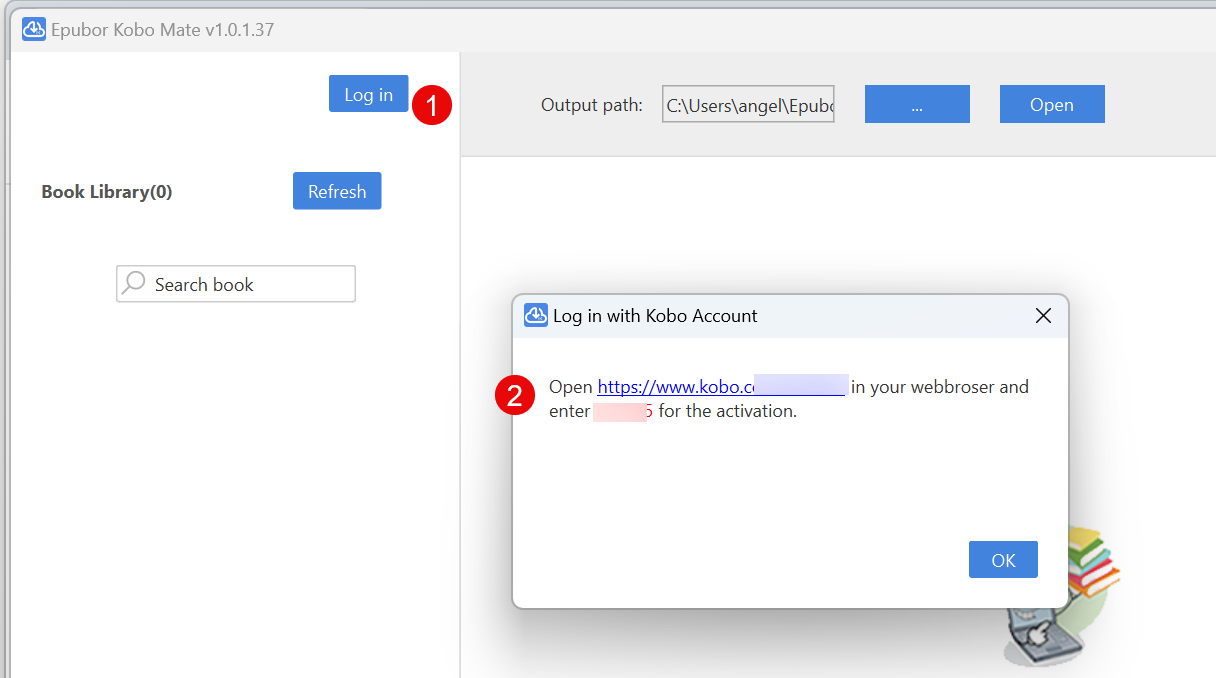Open the output folder

point(1052,105)
